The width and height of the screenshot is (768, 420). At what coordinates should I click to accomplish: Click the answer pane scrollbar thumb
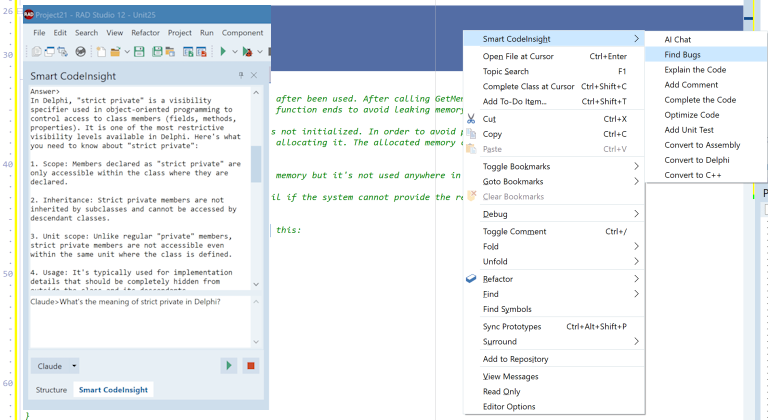[256, 164]
